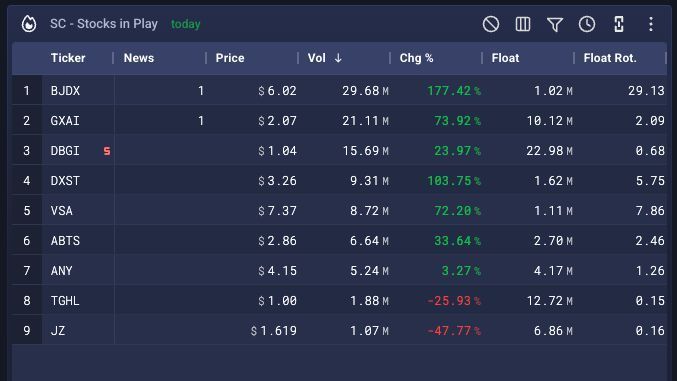The image size is (677, 381).
Task: Click the block/ignore list icon
Action: [491, 24]
